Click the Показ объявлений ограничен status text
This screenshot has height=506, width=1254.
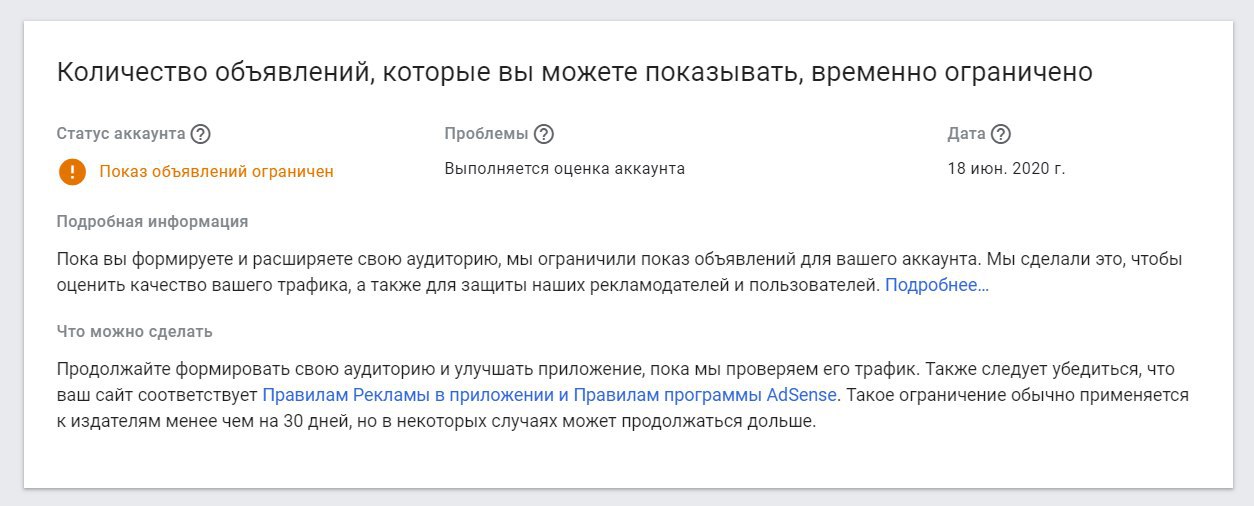216,171
